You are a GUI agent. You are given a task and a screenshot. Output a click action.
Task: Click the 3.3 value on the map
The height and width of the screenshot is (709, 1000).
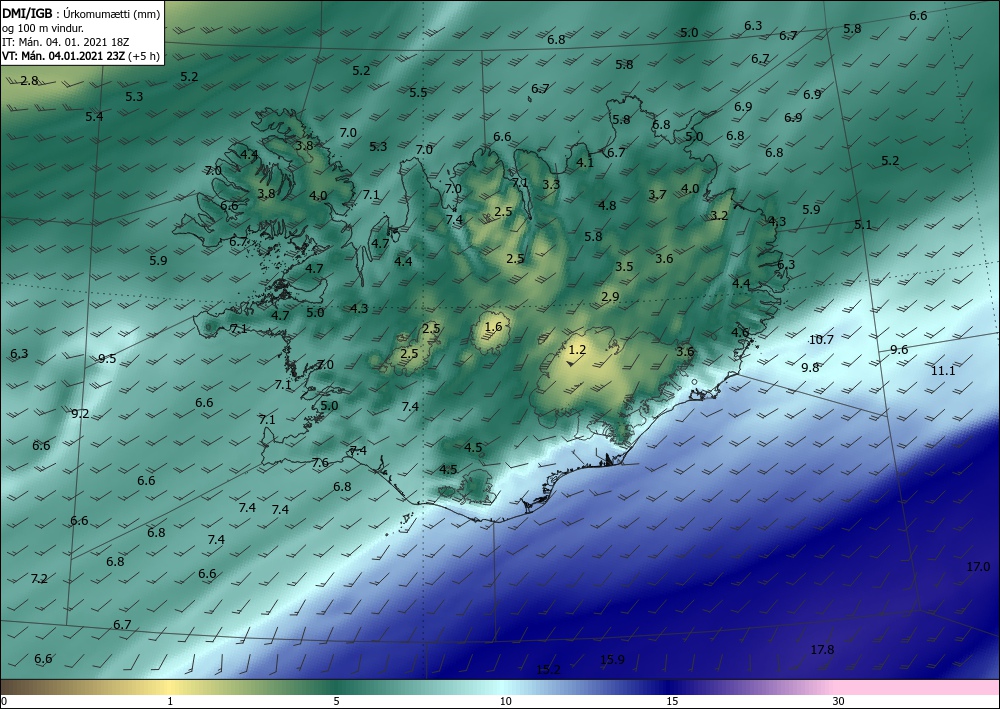click(551, 184)
